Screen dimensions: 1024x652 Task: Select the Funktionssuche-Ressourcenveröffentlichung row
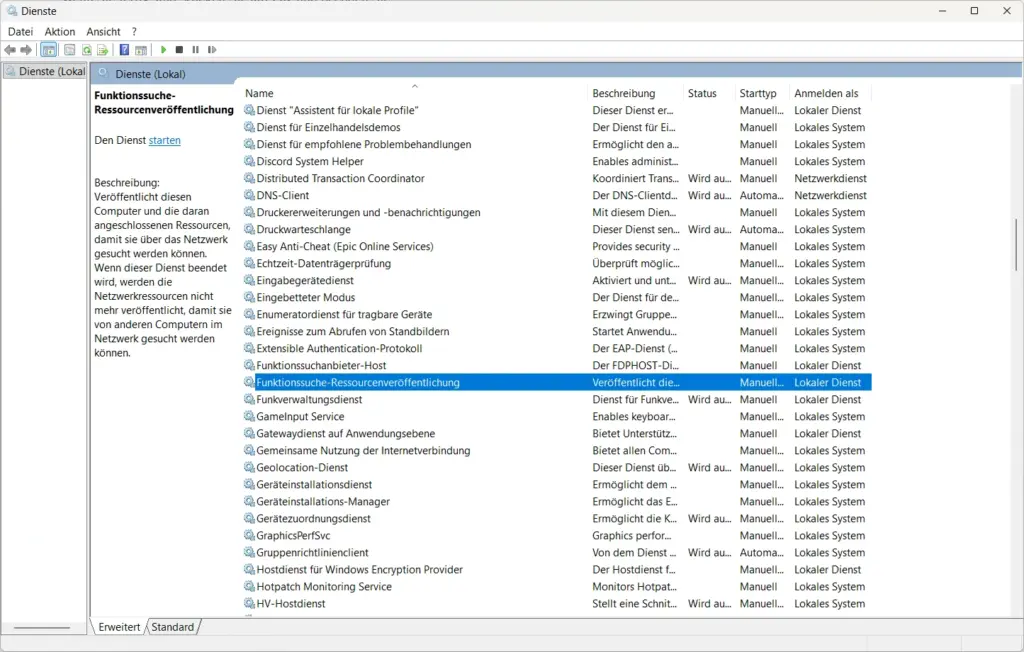(557, 382)
